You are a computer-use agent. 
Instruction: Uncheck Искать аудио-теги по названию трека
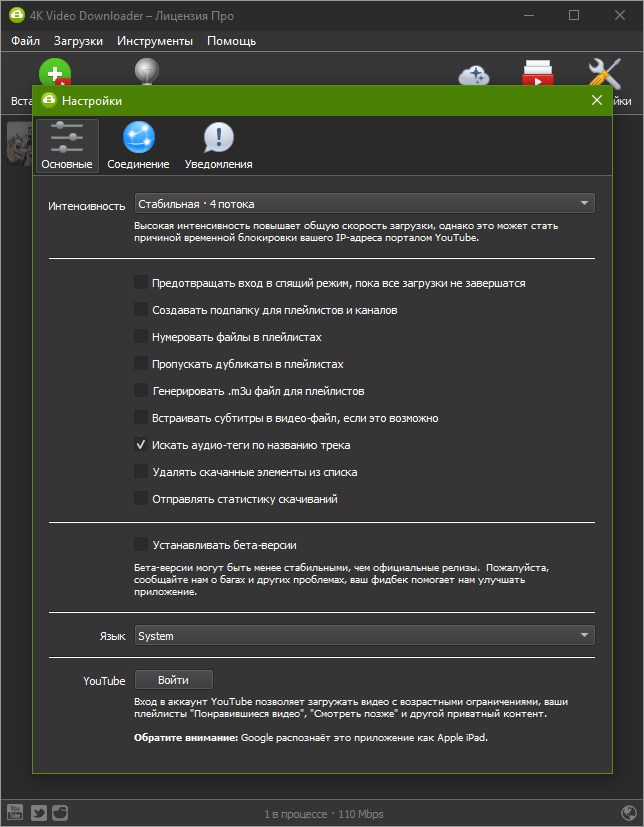pos(140,444)
